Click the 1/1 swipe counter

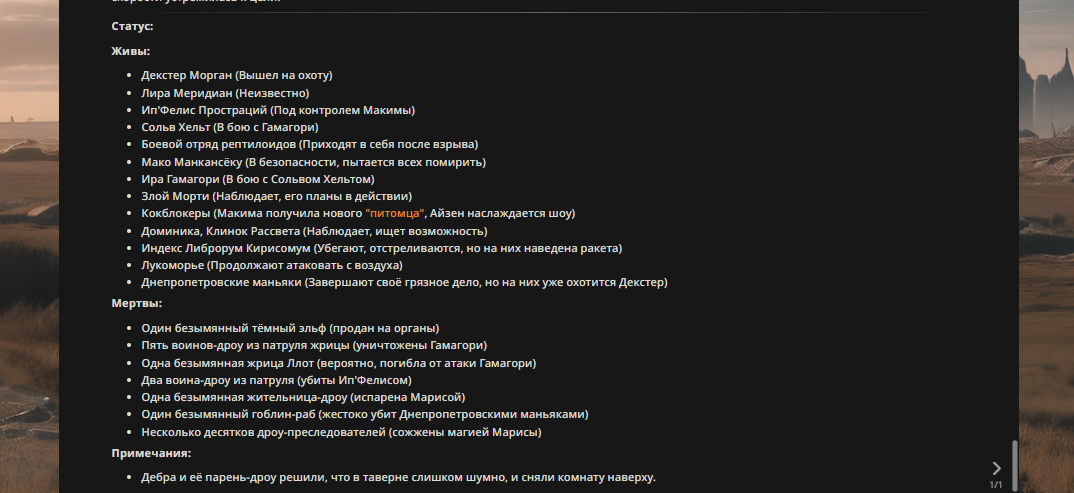(995, 485)
